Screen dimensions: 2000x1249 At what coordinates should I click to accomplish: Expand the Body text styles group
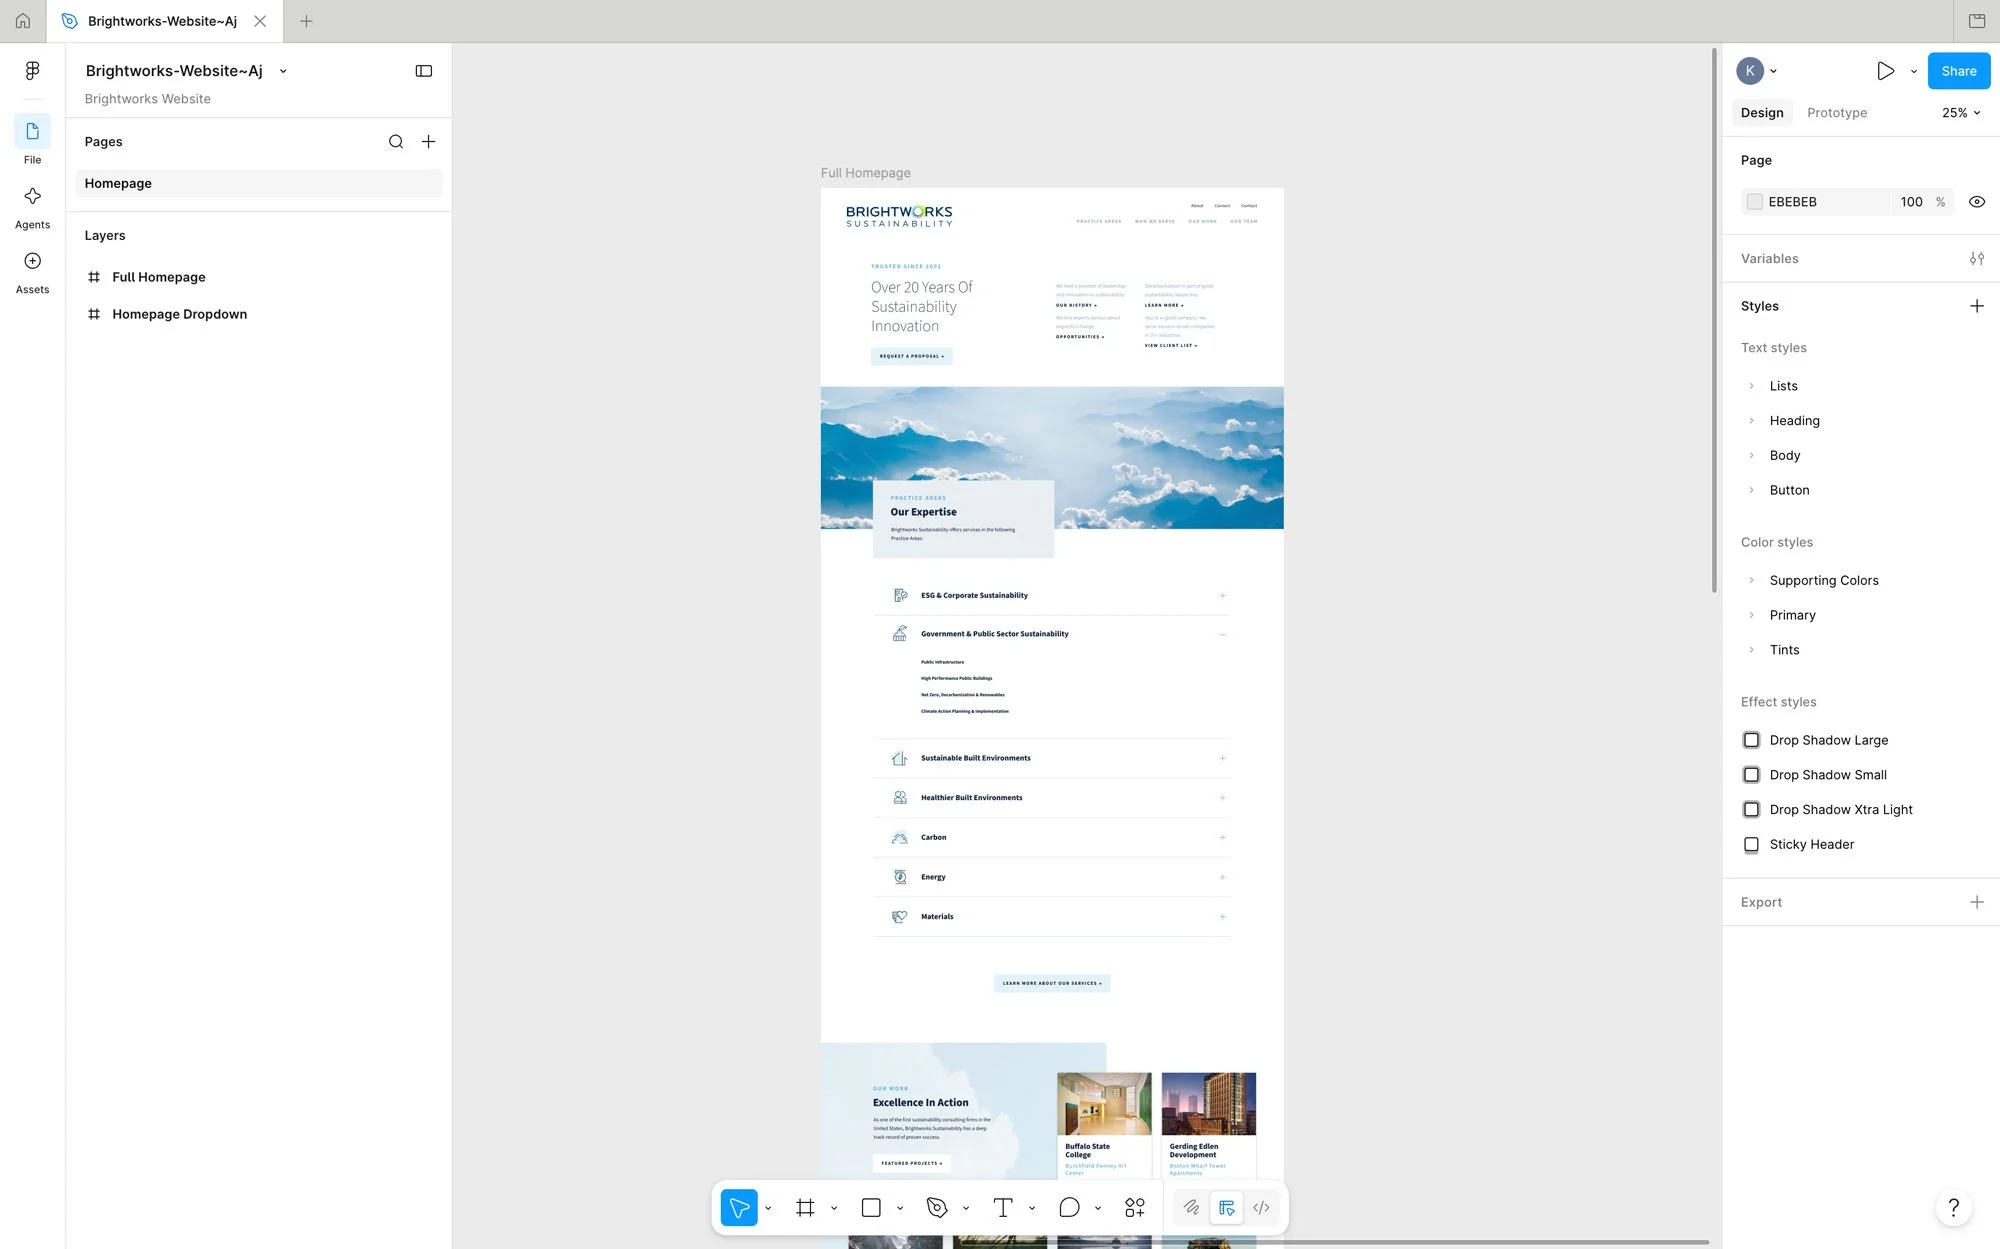pyautogui.click(x=1751, y=456)
